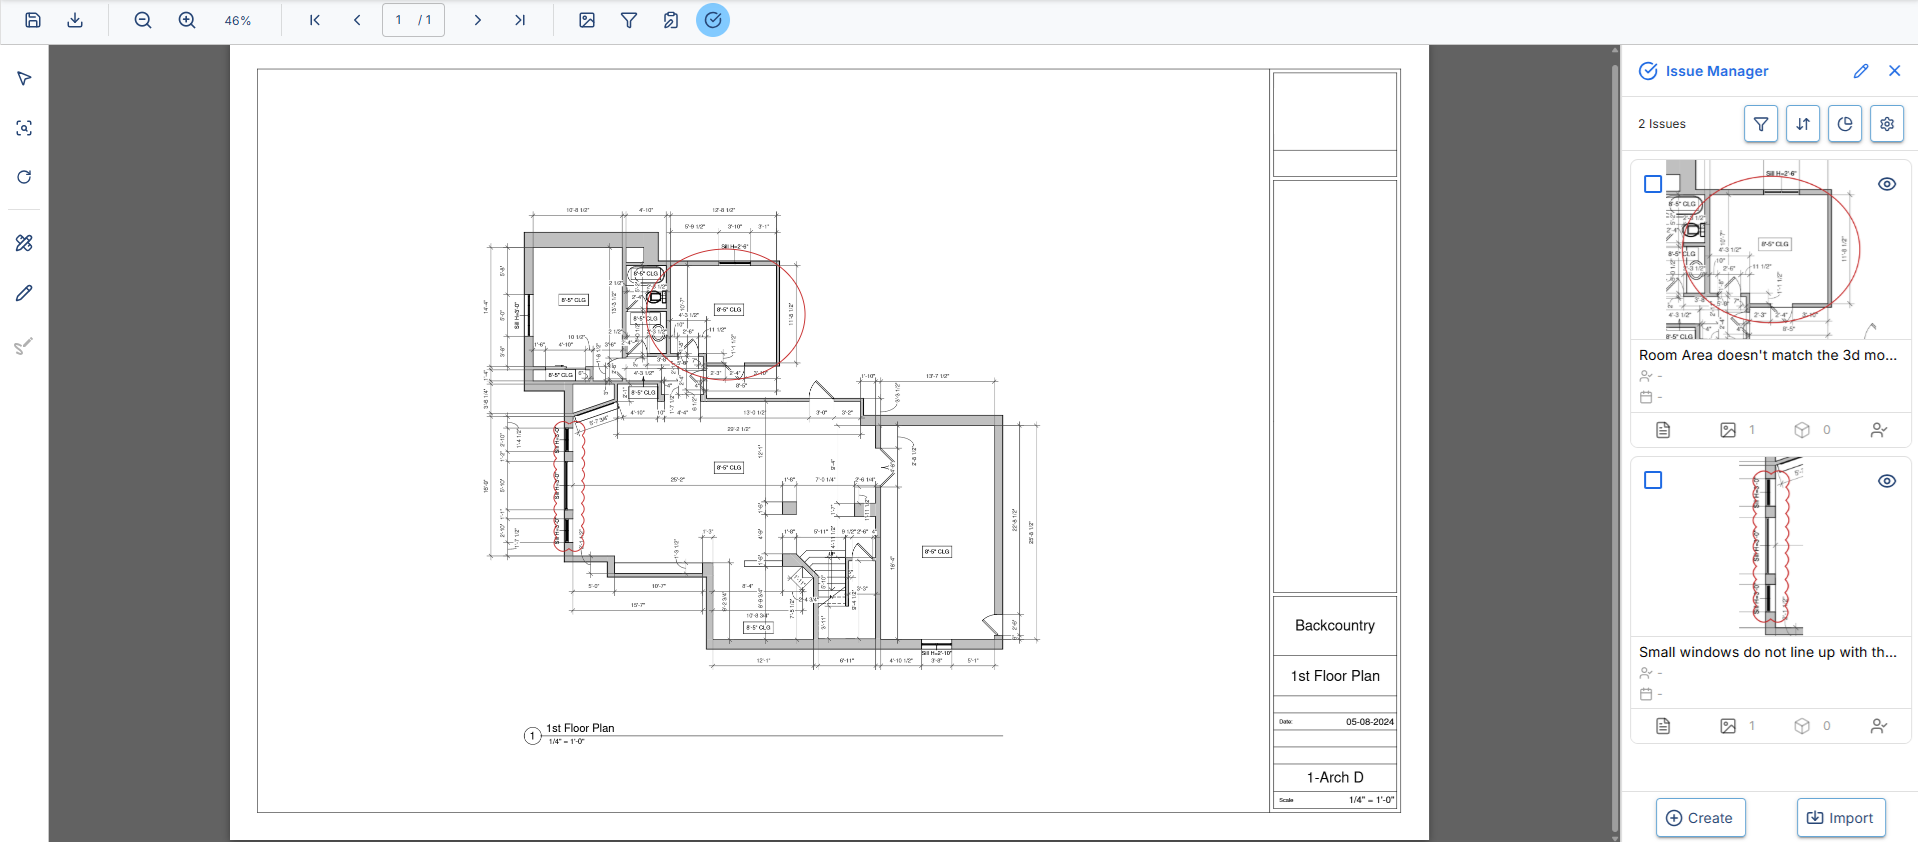Viewport: 1918px width, 844px height.
Task: Click '1st Floor Plan' title block text
Action: 1334,676
